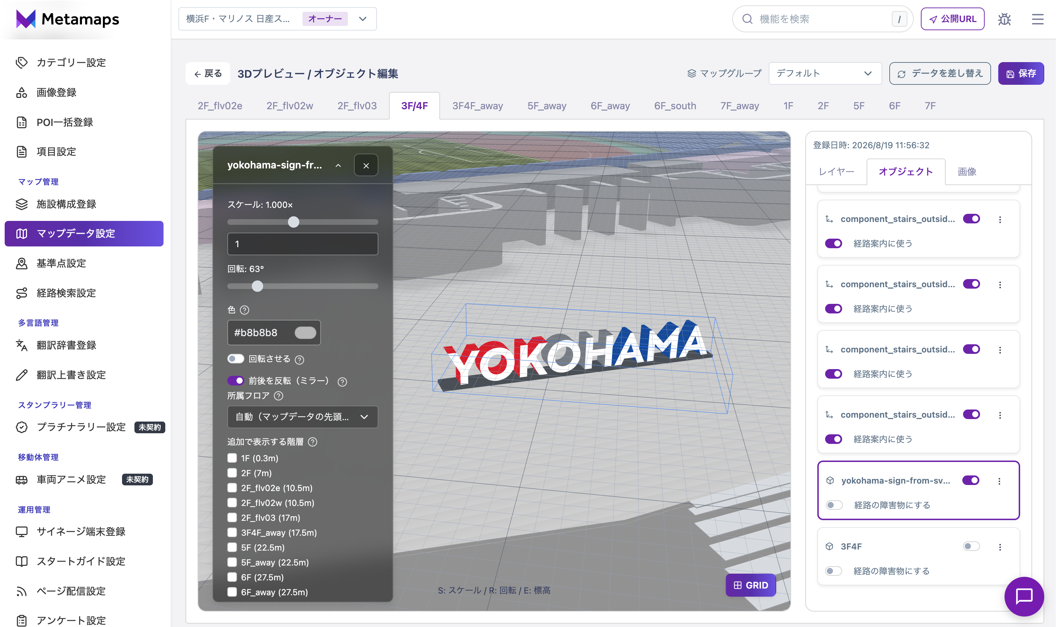Image resolution: width=1056 pixels, height=627 pixels.
Task: Check the 5F (22.5m) checkbox
Action: 232,547
